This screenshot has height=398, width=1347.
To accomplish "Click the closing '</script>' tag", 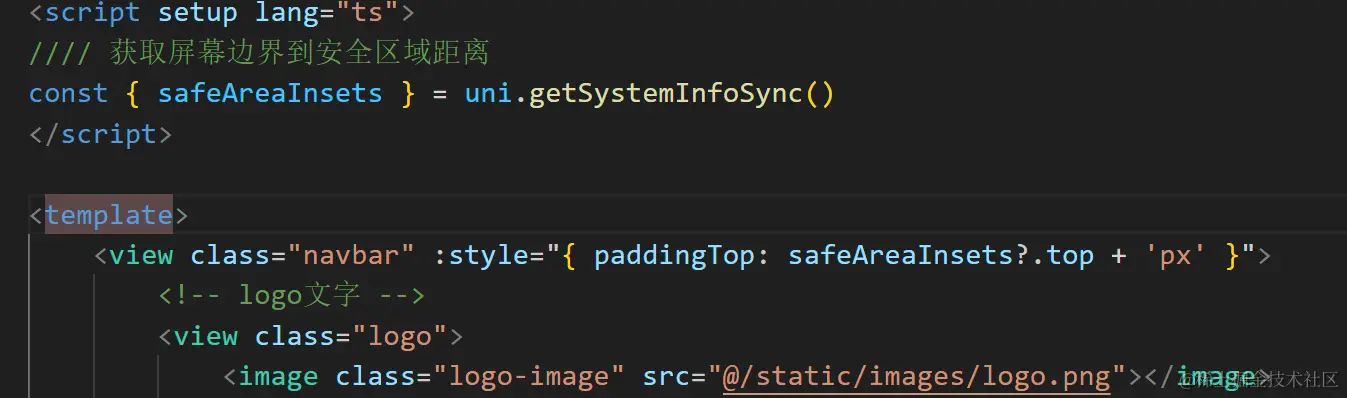I will [x=100, y=134].
